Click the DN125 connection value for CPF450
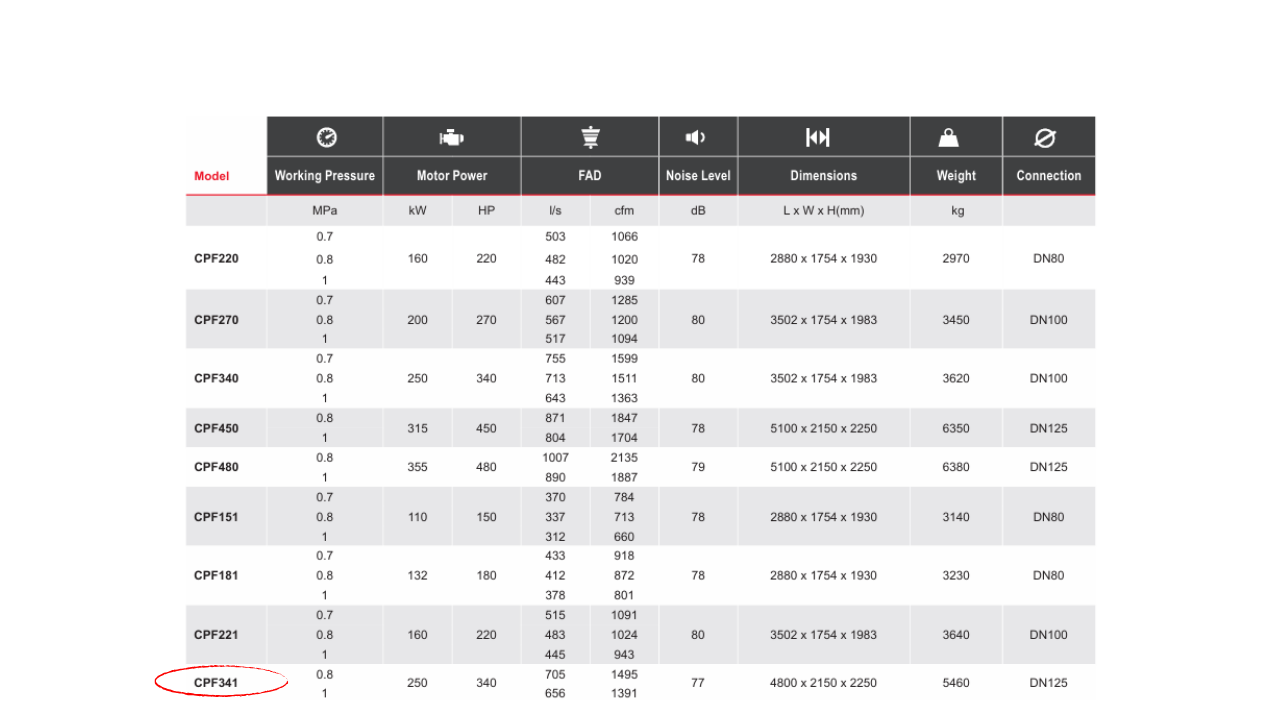Viewport: 1280px width, 720px height. point(1049,428)
